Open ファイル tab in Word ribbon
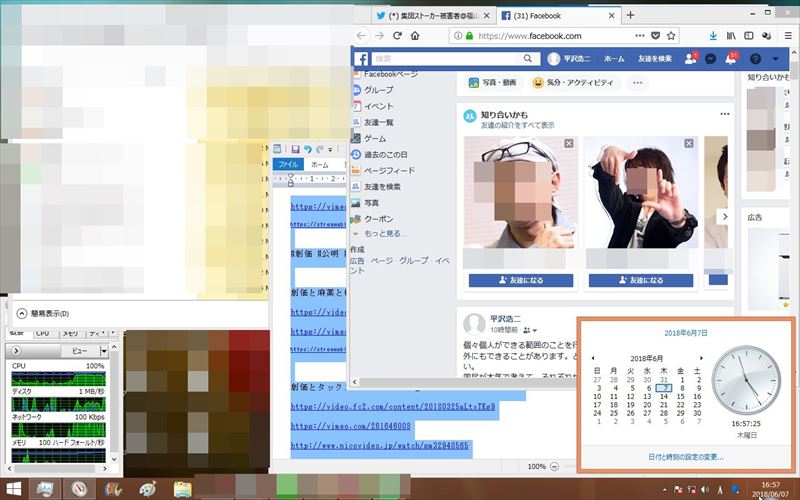Image resolution: width=800 pixels, height=500 pixels. (288, 164)
